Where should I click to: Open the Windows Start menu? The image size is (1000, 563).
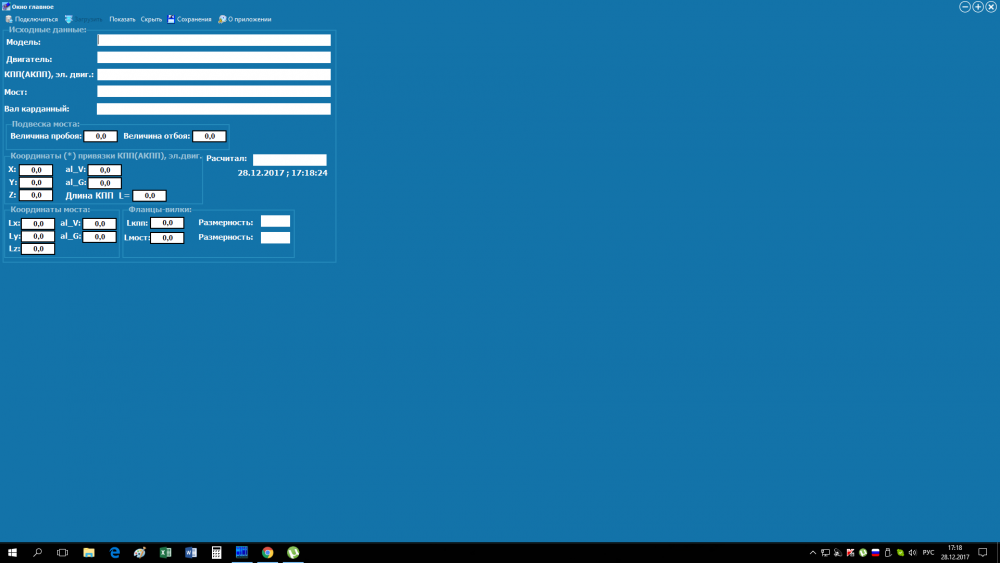pos(12,552)
